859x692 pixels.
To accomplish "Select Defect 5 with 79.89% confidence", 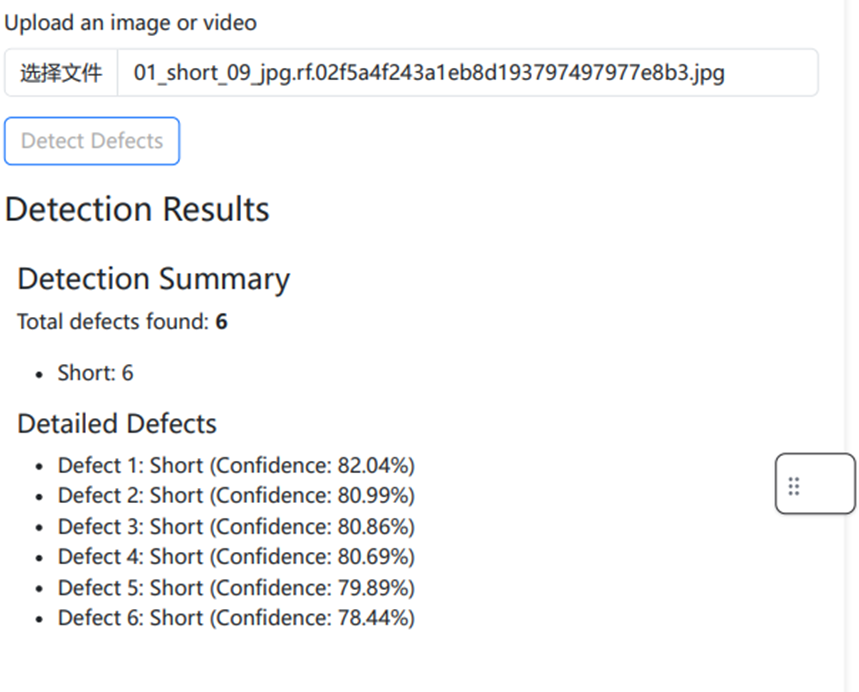I will (235, 588).
